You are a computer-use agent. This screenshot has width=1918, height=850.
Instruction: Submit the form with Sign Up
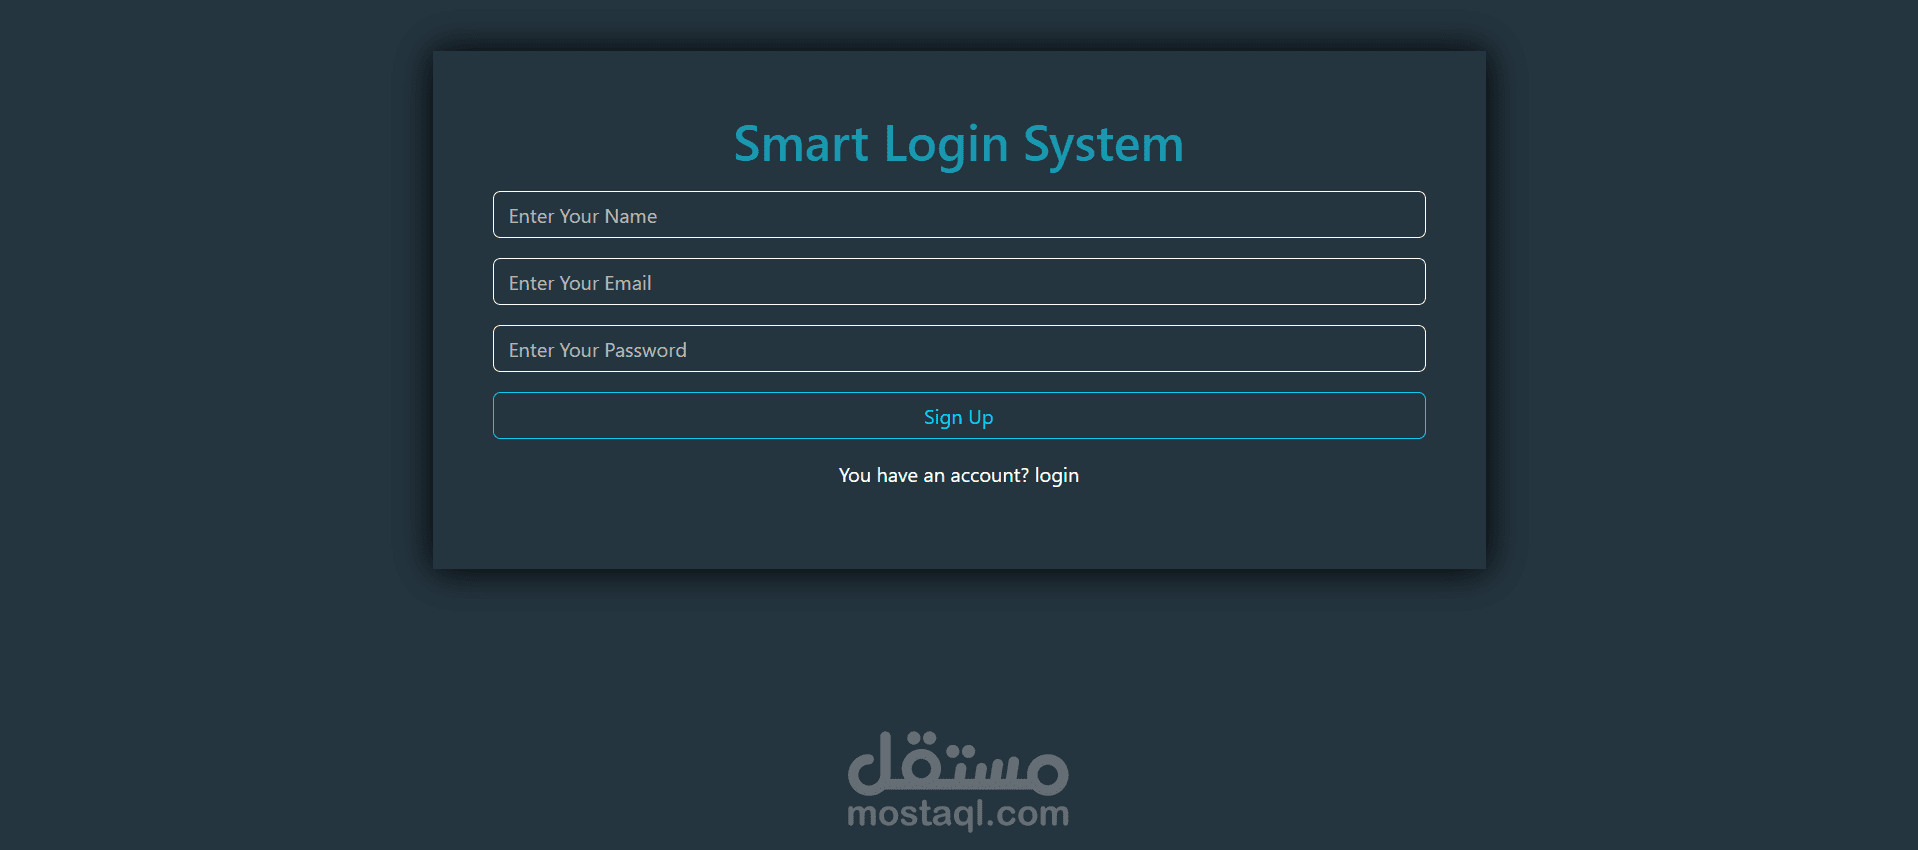point(959,416)
